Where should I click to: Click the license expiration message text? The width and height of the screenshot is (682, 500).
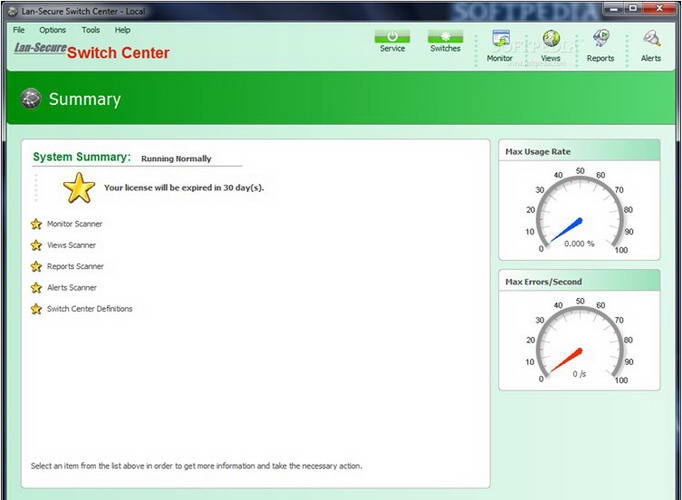[184, 187]
